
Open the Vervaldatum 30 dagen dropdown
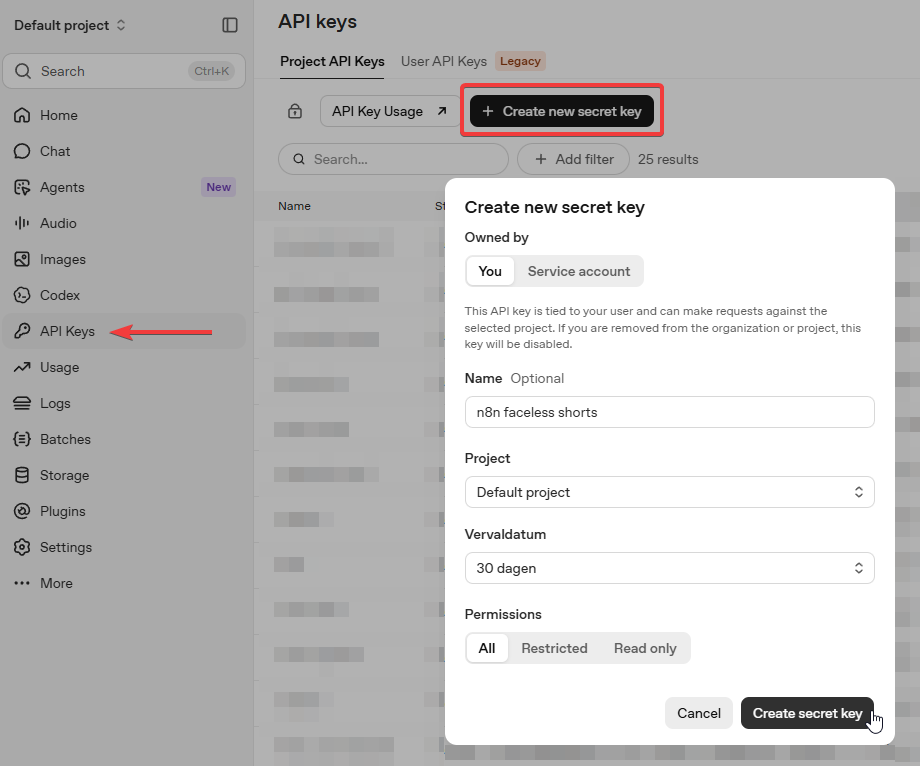pos(669,568)
